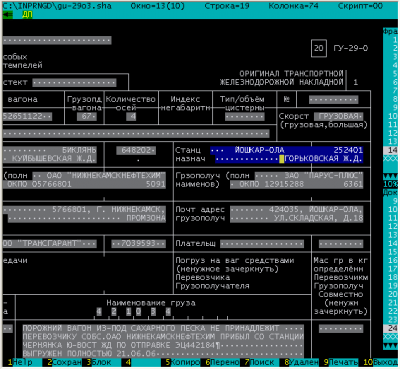Click the F10 Выход exit function
This screenshot has width=400, height=369.
(x=381, y=362)
